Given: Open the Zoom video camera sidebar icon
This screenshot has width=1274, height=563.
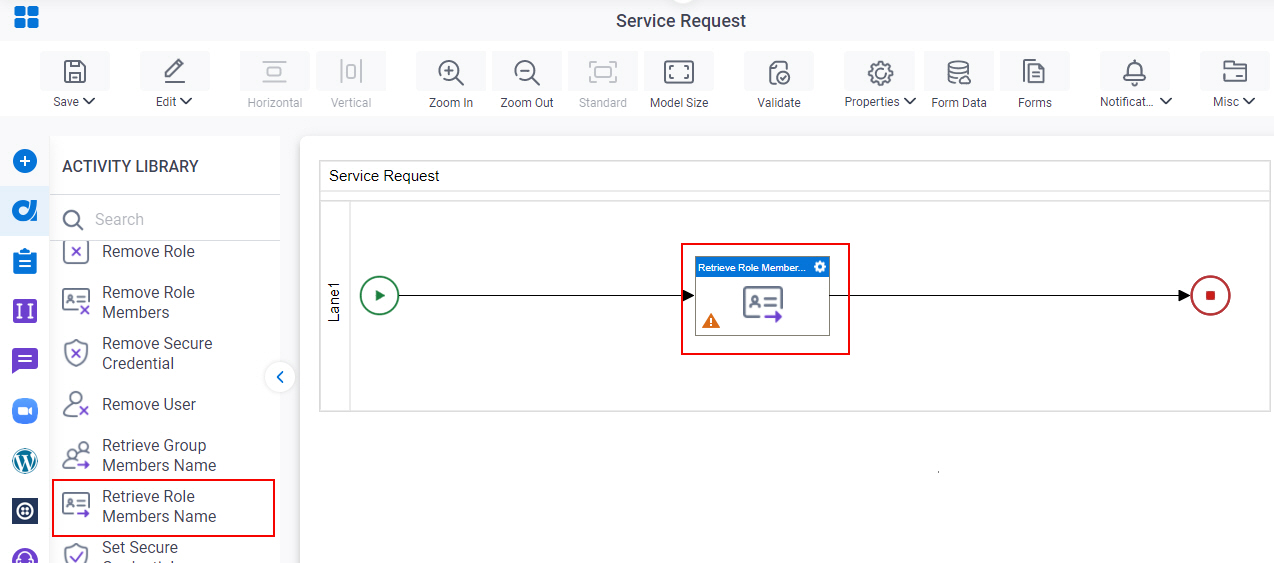Looking at the screenshot, I should (x=25, y=411).
